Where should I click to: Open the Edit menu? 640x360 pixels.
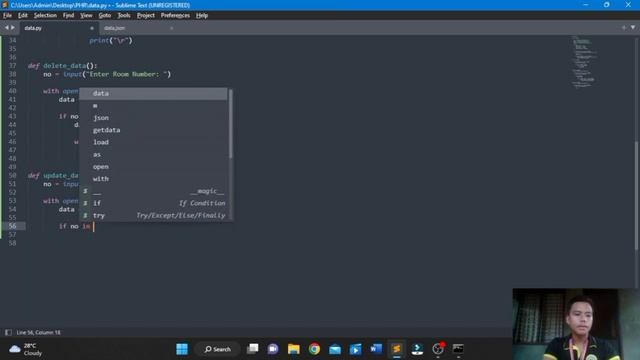coord(23,16)
